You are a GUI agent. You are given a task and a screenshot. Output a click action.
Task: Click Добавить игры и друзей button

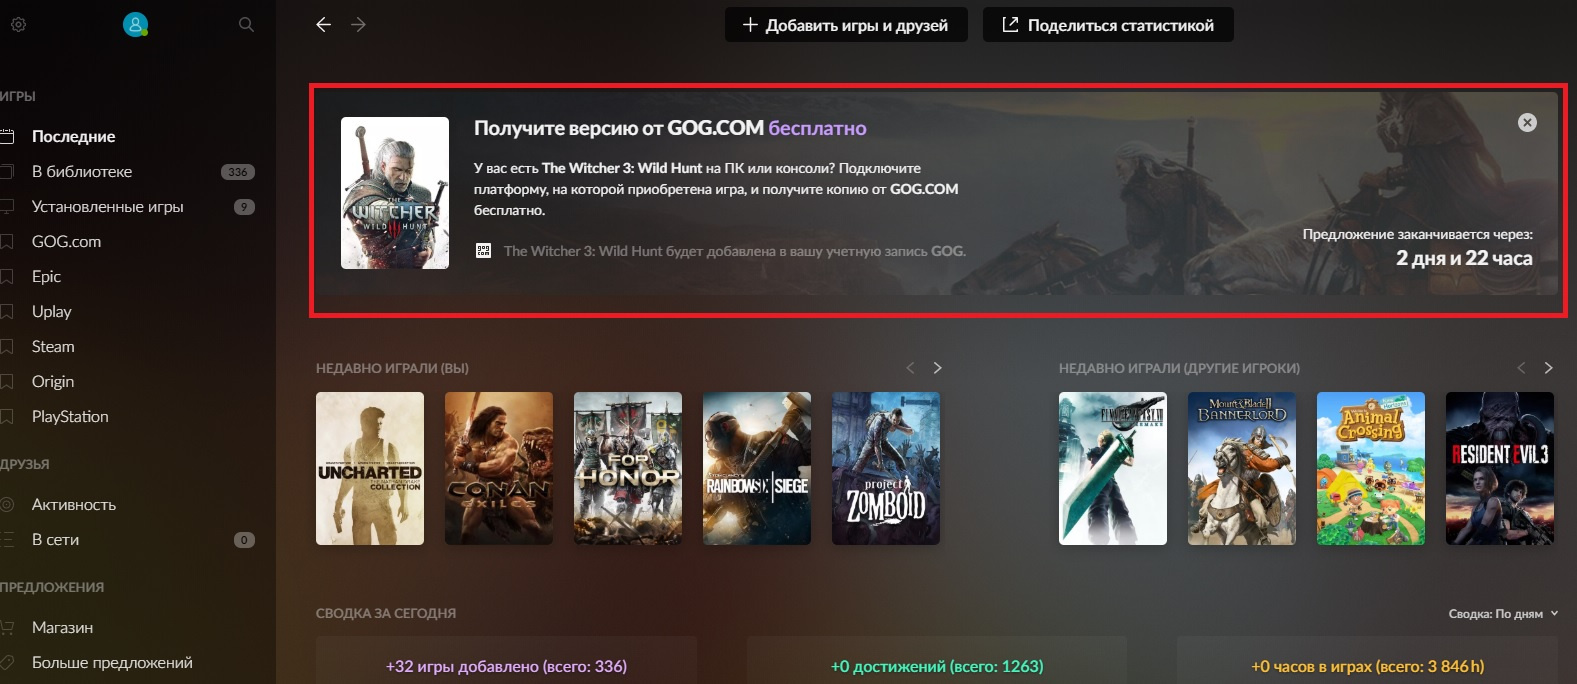click(x=846, y=25)
